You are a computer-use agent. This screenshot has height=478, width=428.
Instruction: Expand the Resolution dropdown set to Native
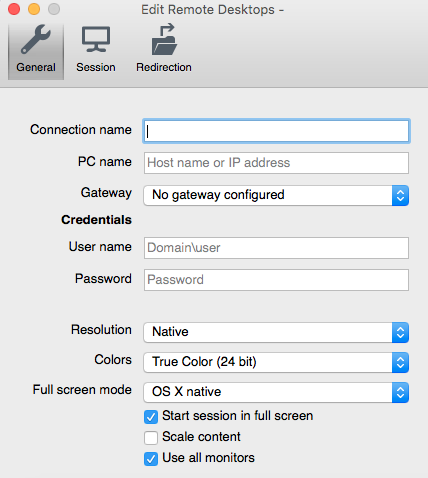pyautogui.click(x=276, y=332)
